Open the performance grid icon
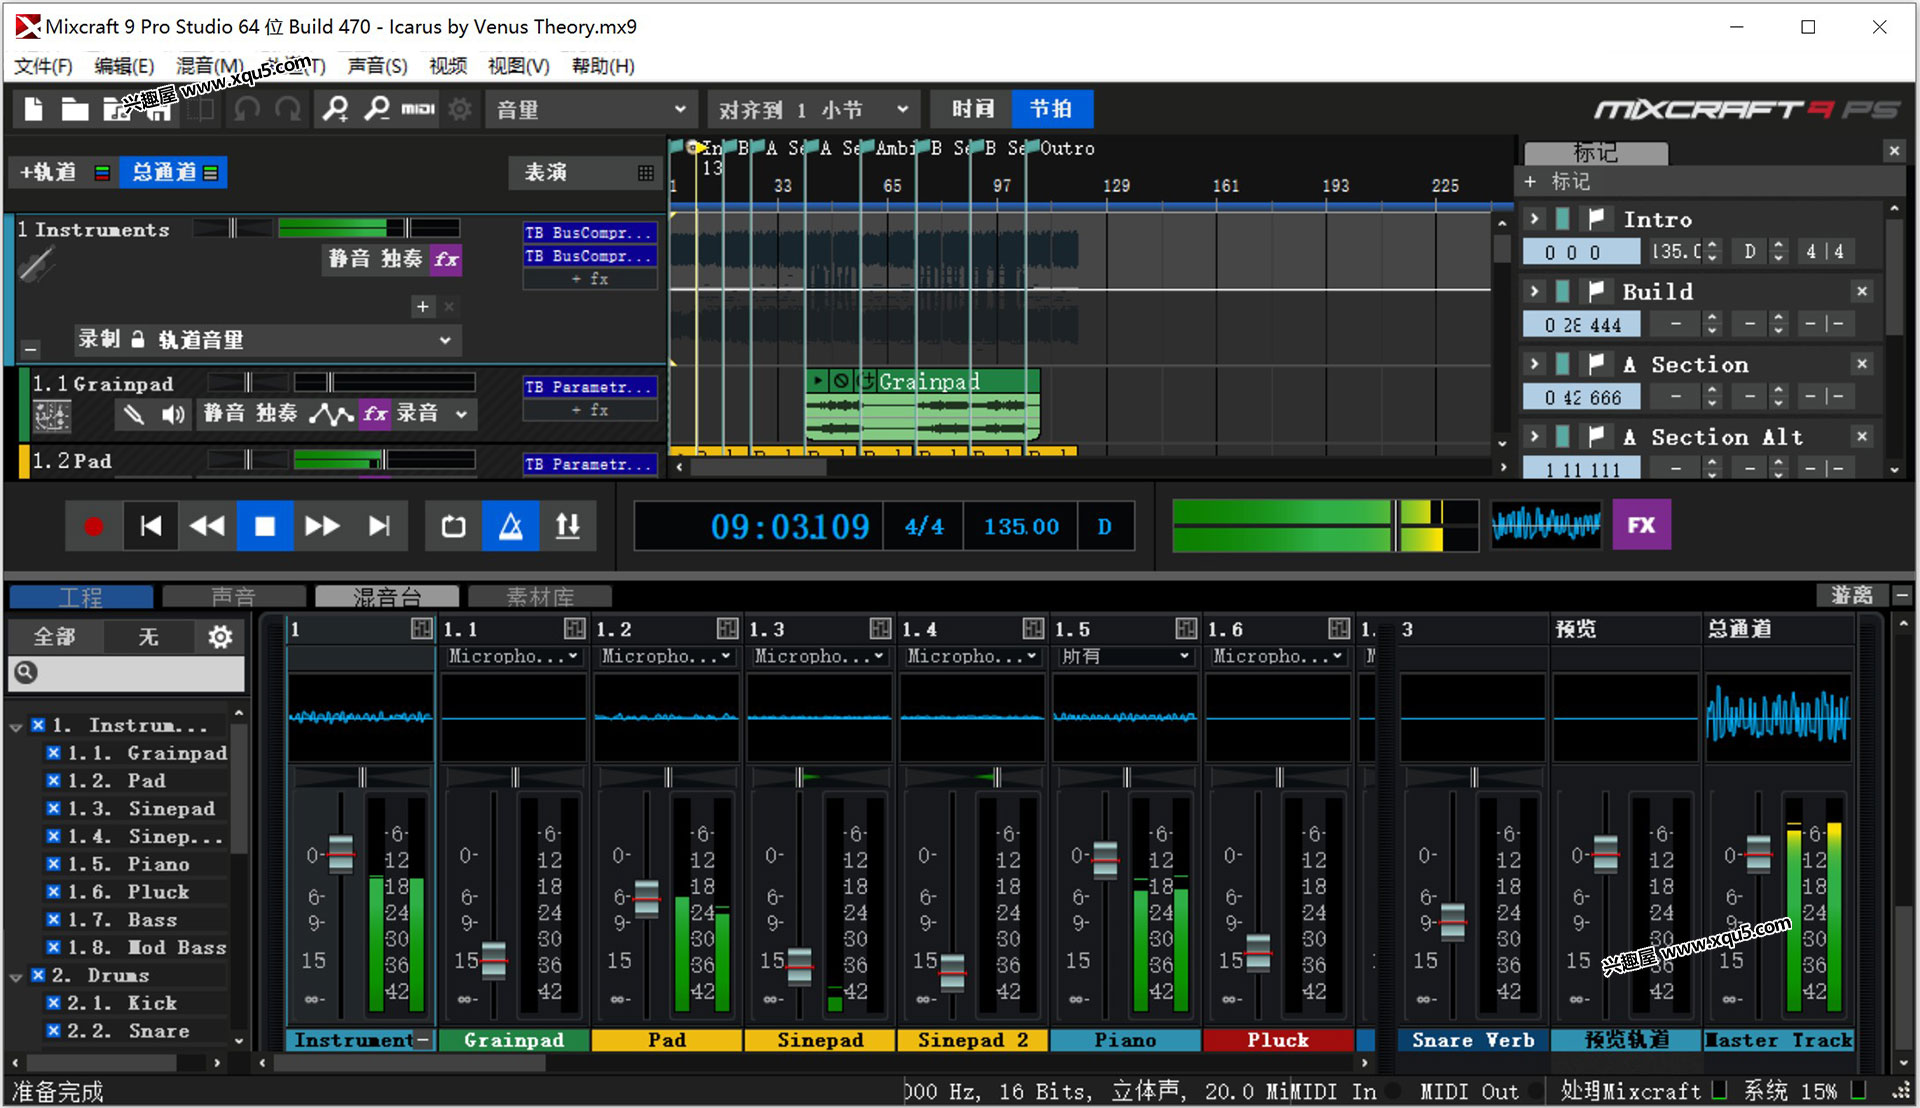This screenshot has height=1108, width=1920. click(646, 173)
